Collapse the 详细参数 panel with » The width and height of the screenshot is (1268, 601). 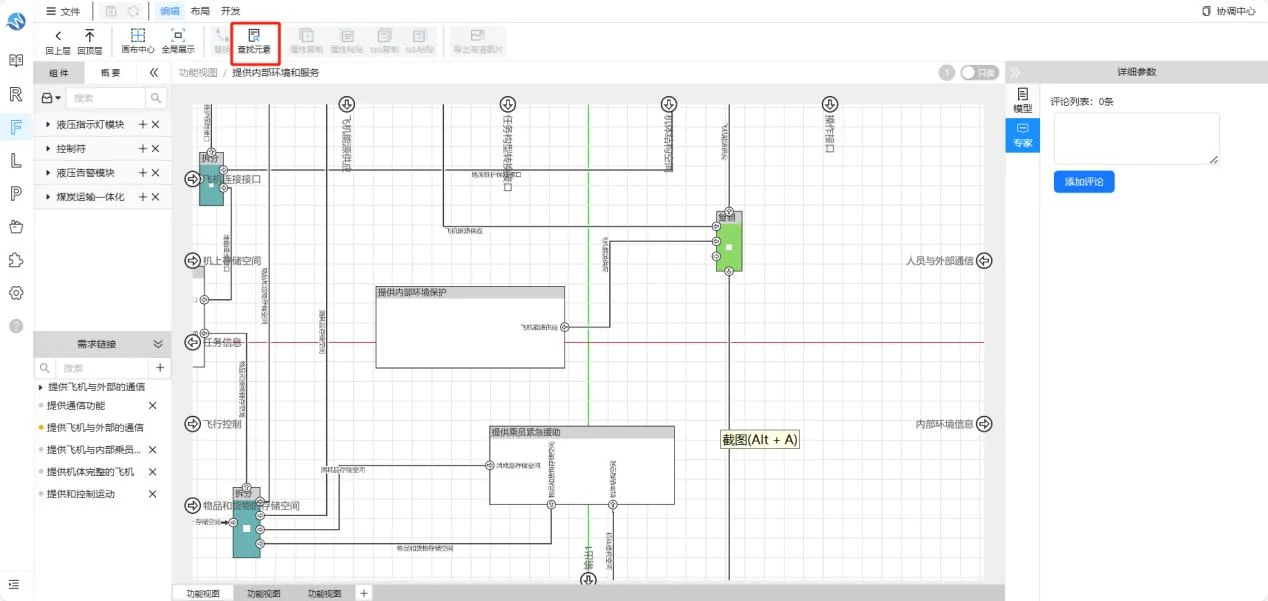(1016, 73)
